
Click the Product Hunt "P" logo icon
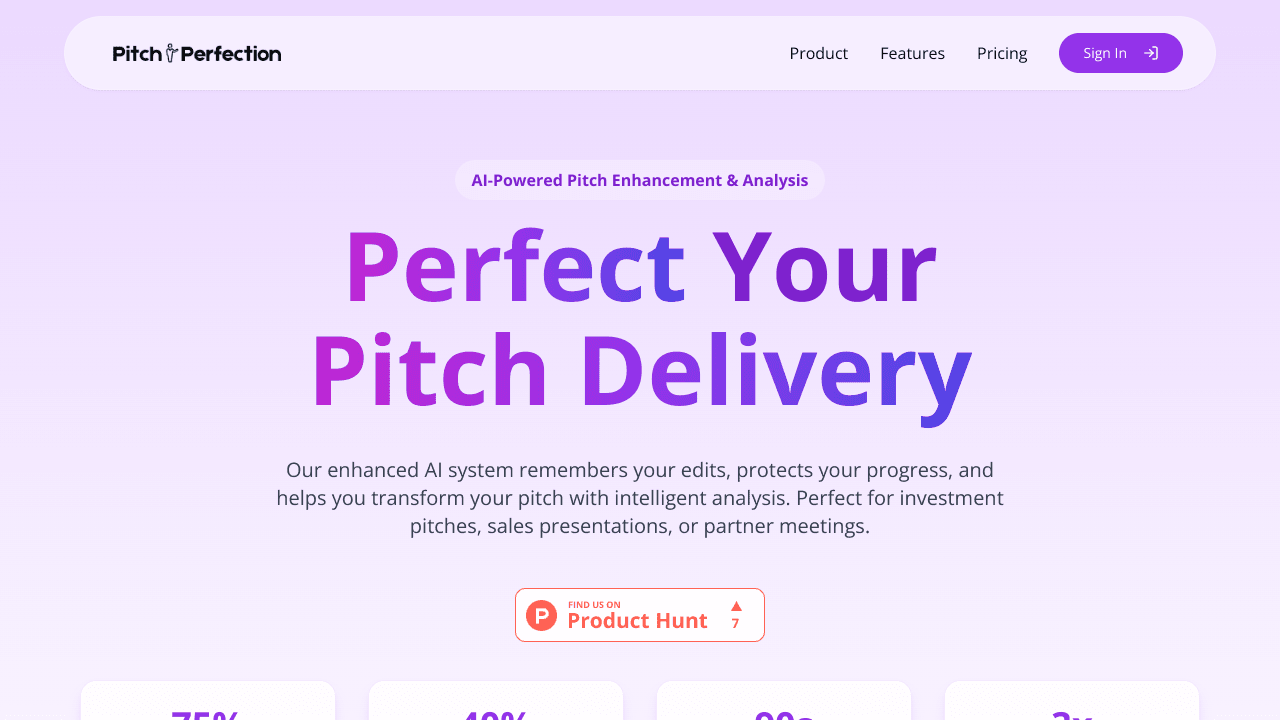coord(541,615)
